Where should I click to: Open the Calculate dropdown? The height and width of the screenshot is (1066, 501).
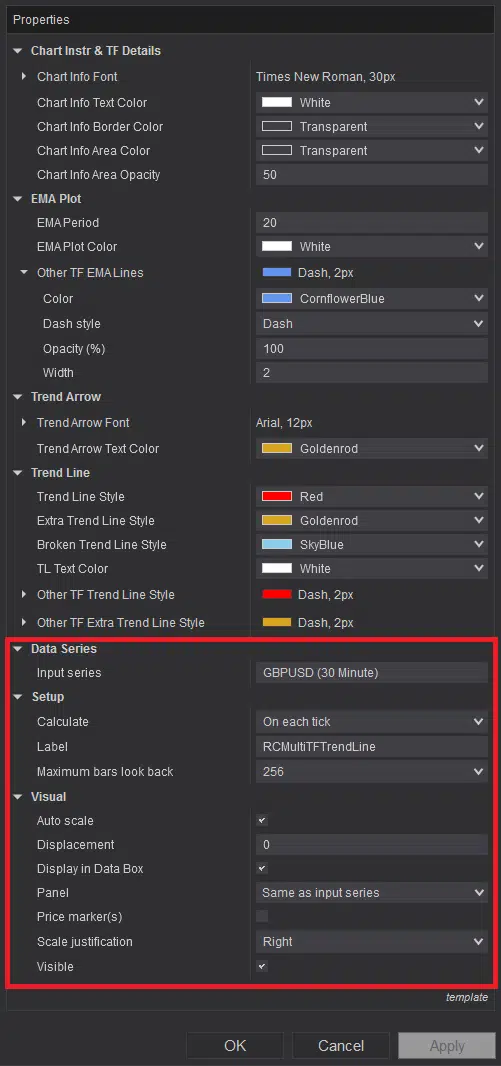pos(372,721)
